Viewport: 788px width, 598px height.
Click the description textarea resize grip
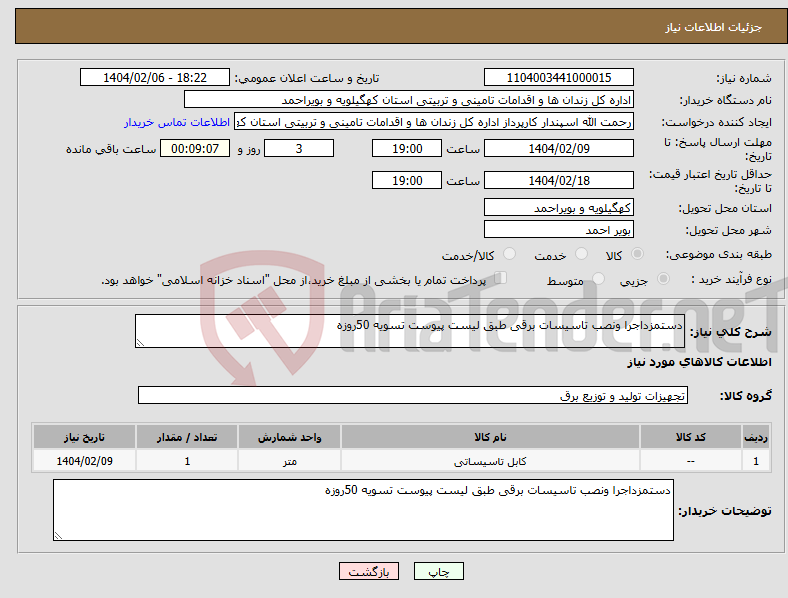(140, 343)
